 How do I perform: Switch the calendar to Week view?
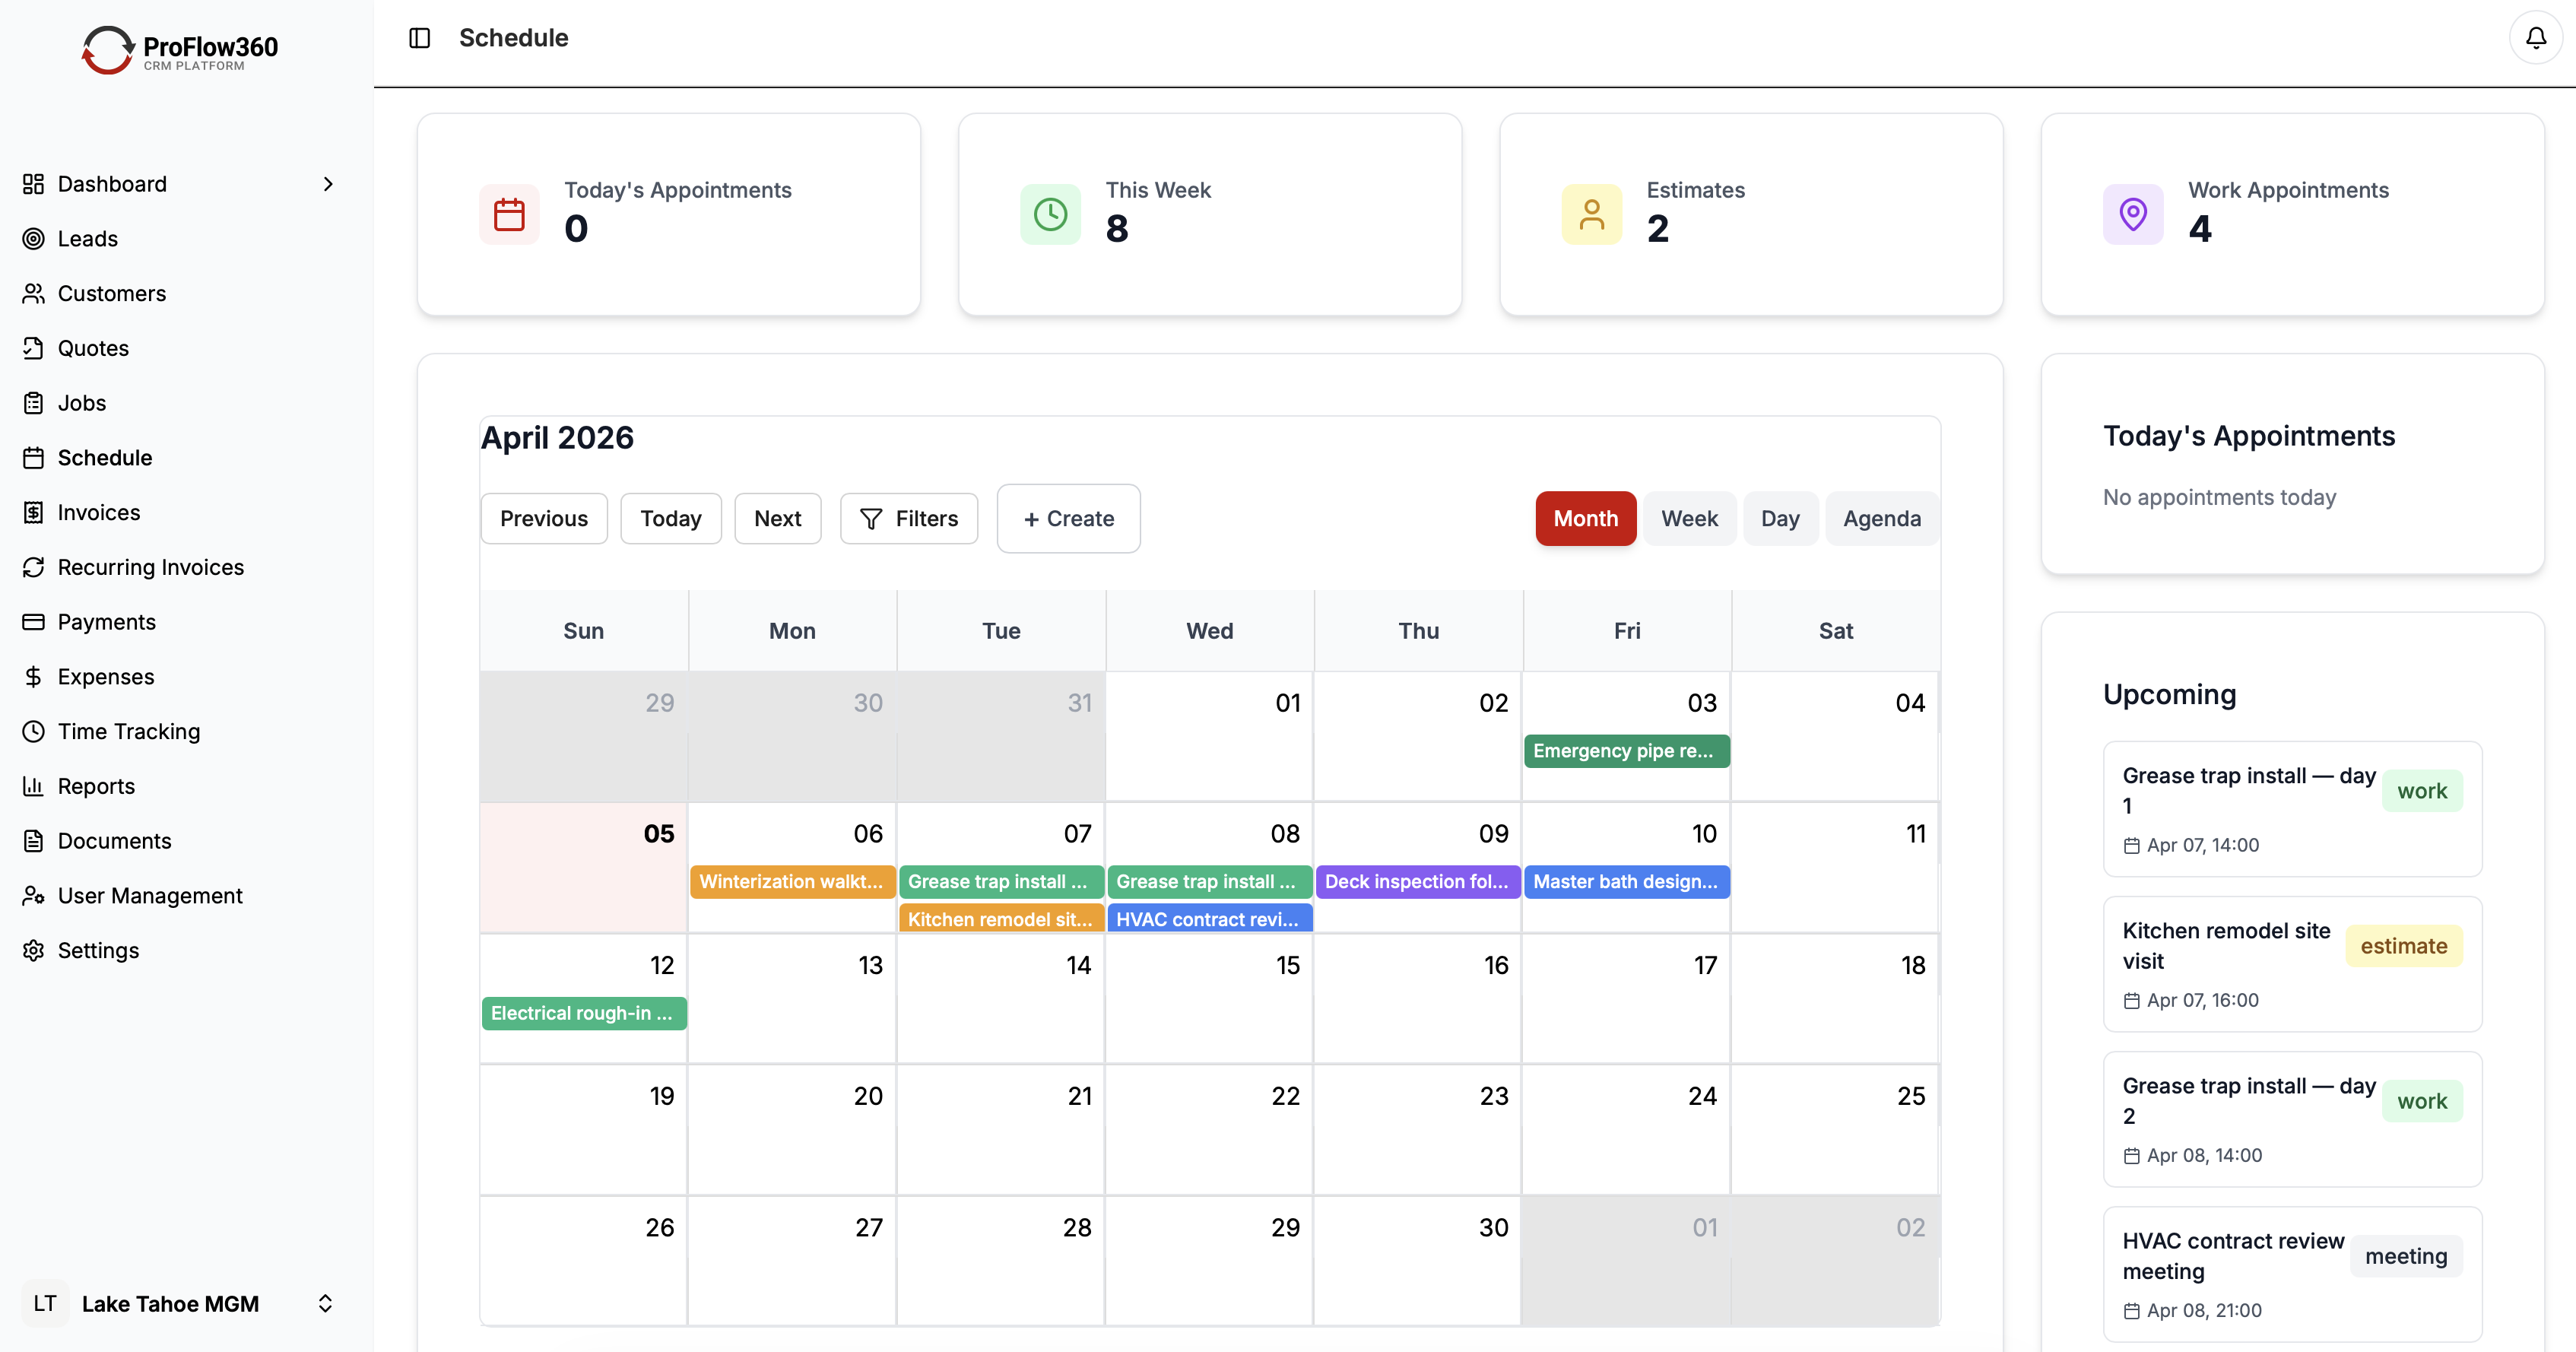tap(1689, 518)
